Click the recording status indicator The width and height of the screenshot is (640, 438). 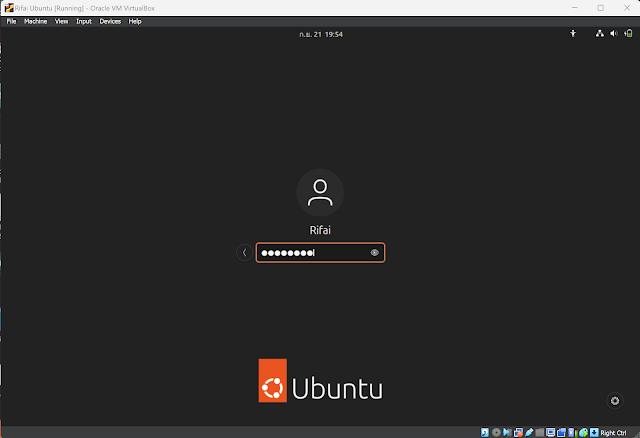tap(562, 432)
